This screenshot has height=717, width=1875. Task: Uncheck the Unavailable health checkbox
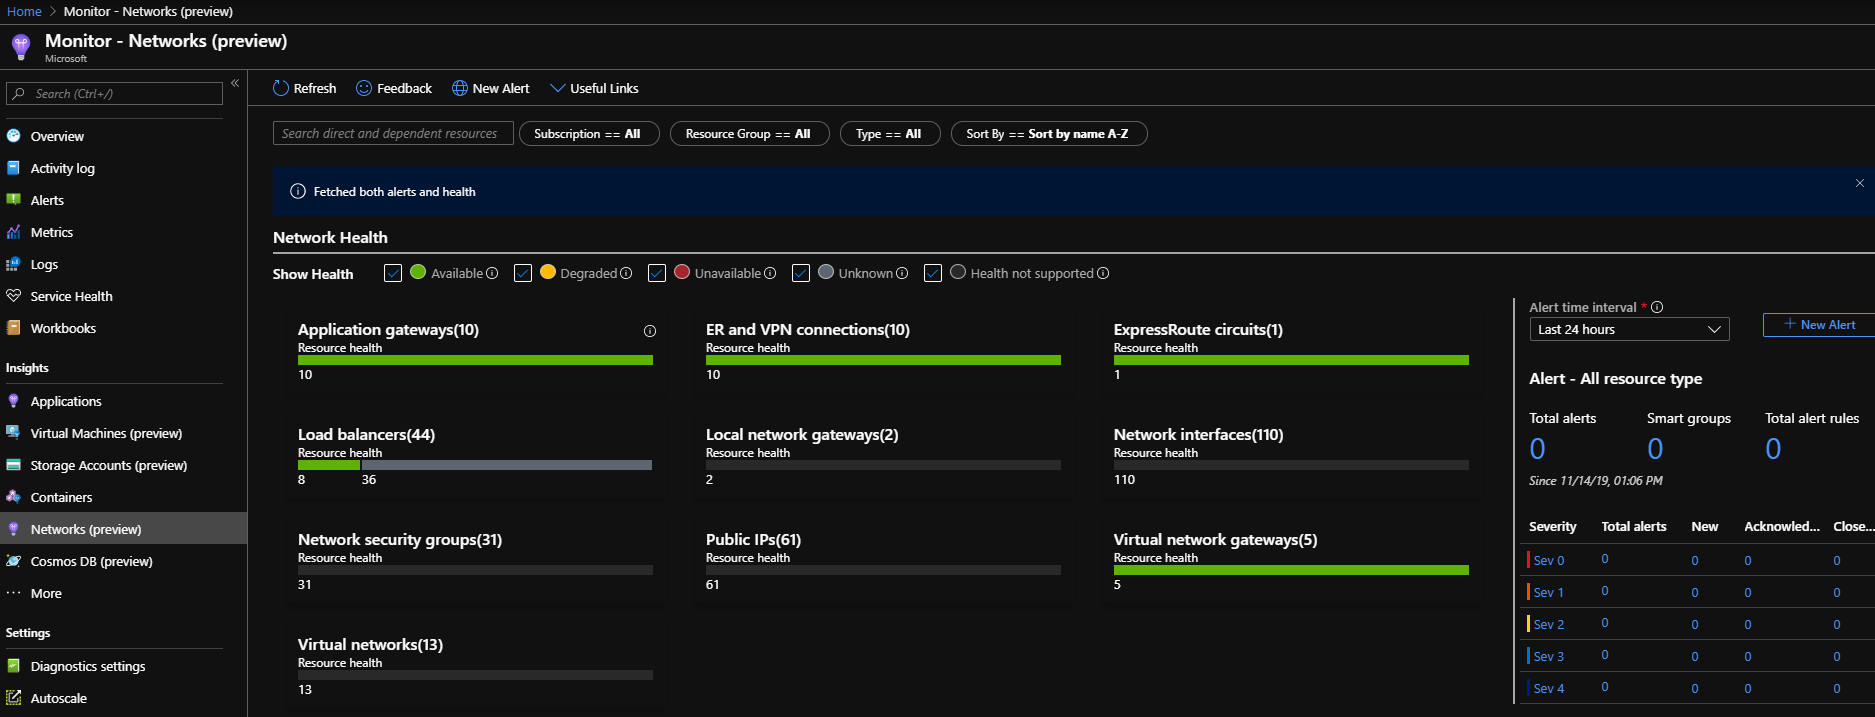tap(657, 273)
